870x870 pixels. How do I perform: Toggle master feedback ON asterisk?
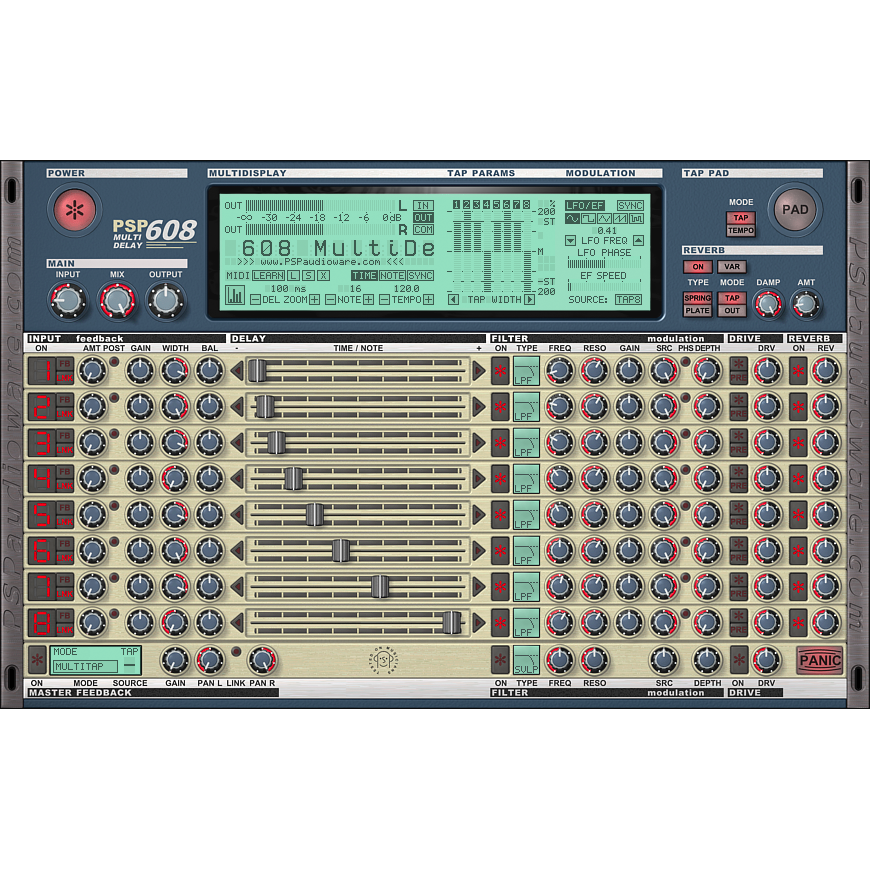pos(37,660)
